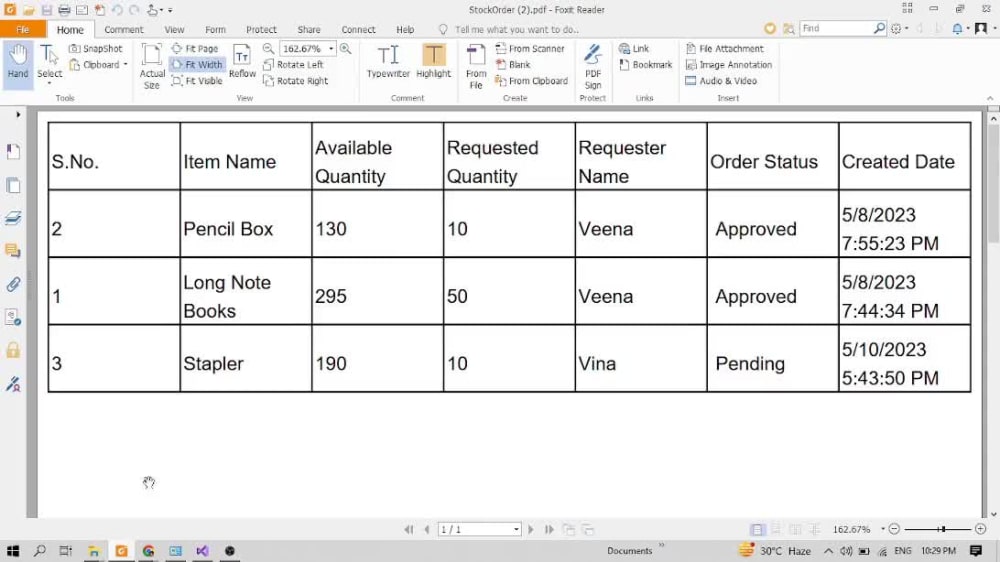The height and width of the screenshot is (562, 1000).
Task: Insert Audio & Video
Action: [x=721, y=80]
